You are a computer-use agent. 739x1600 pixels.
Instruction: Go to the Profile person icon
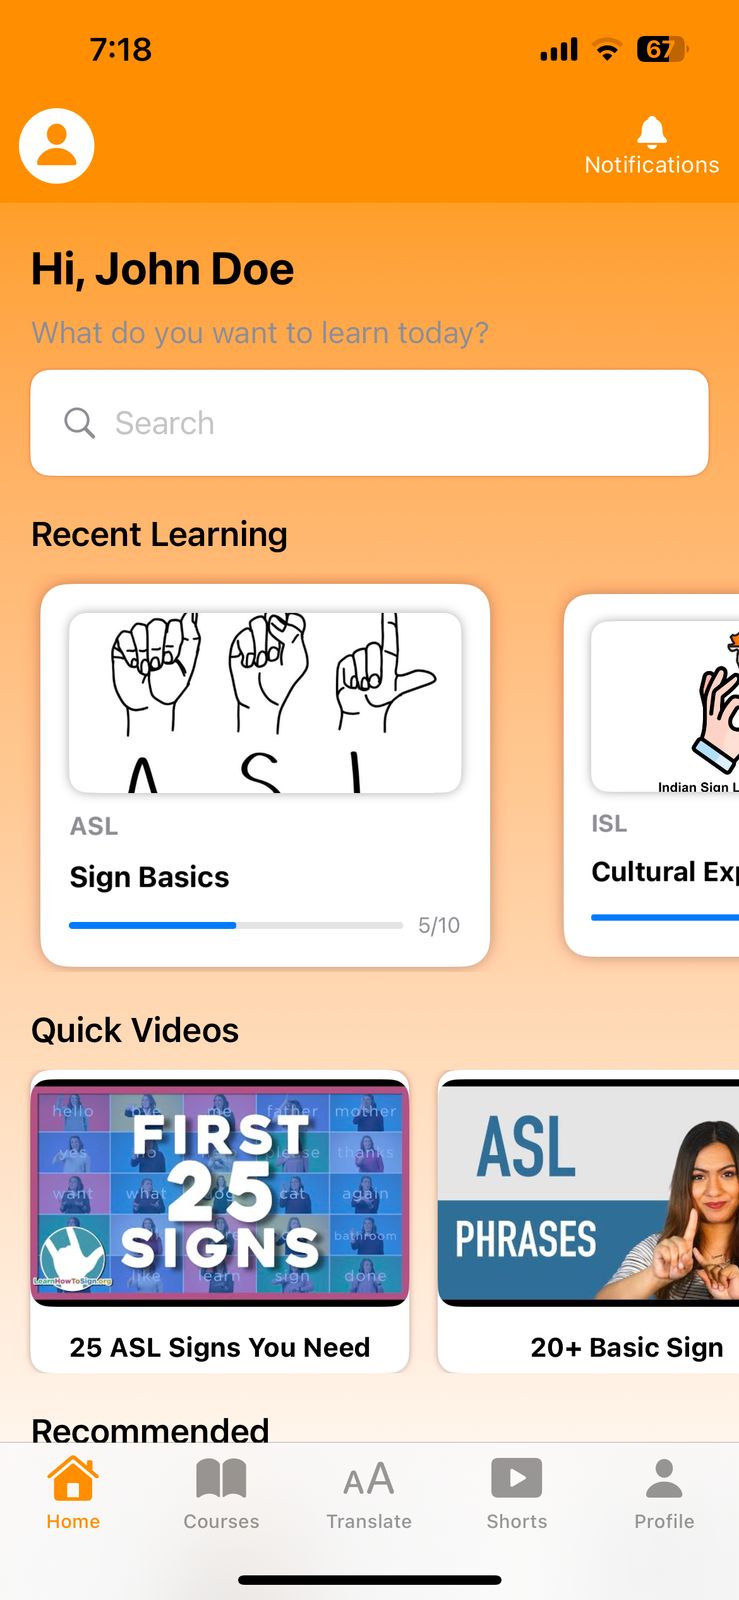pyautogui.click(x=664, y=1478)
